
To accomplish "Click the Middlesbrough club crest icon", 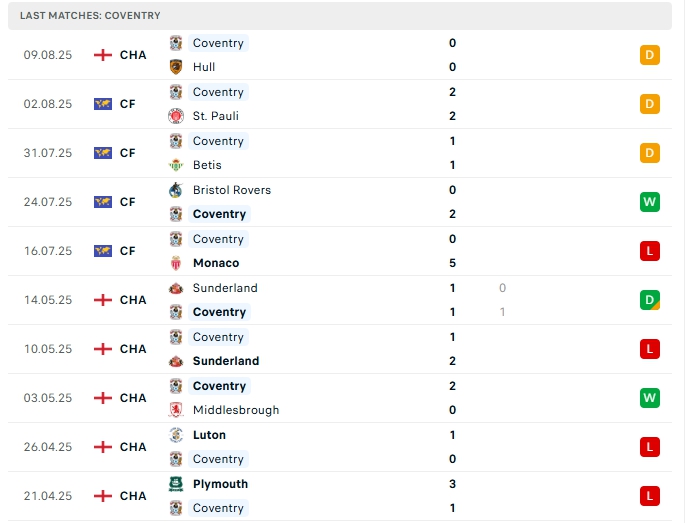I will [x=176, y=410].
